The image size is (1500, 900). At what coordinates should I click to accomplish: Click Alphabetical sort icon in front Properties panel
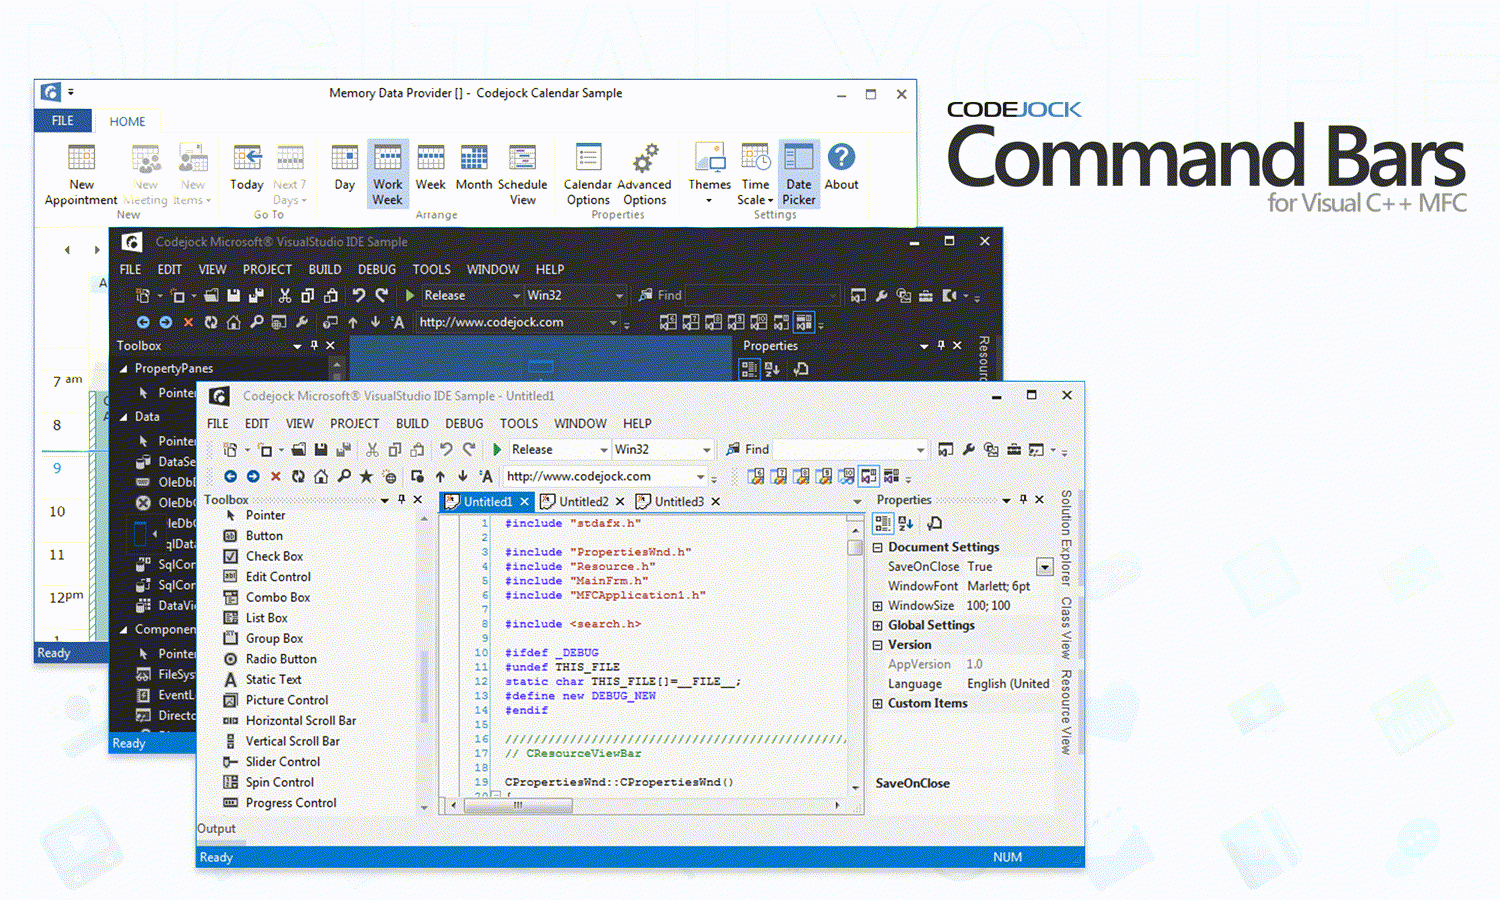[906, 523]
